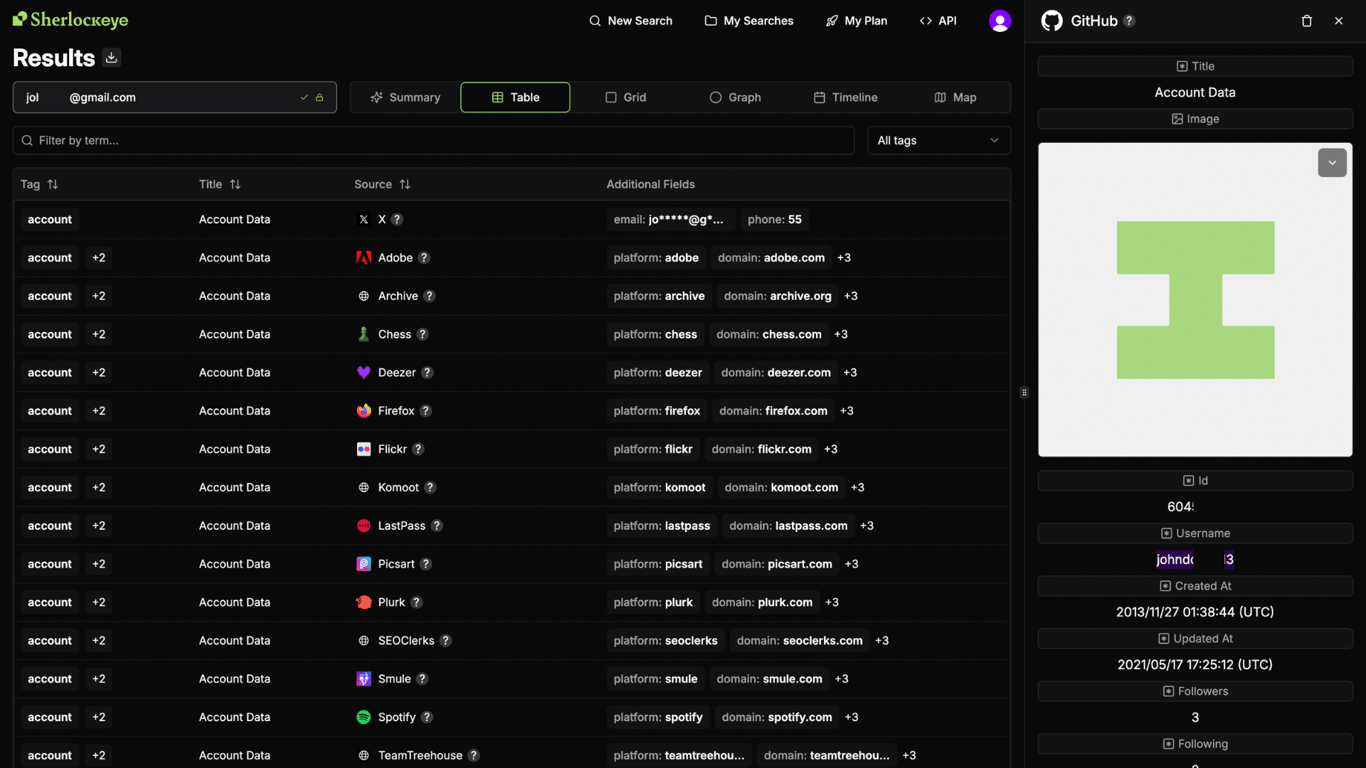Click the GitHub avatar identicon image
The image size is (1366, 768).
pyautogui.click(x=1195, y=300)
